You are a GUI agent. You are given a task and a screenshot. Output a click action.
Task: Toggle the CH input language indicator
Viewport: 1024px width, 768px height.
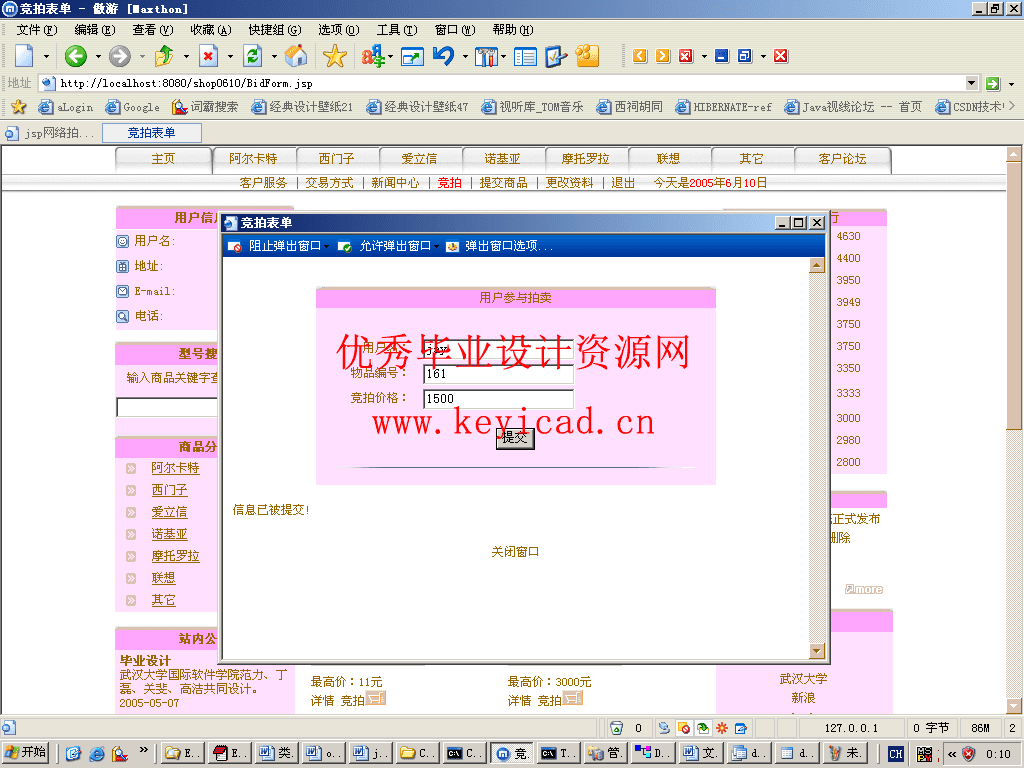tap(896, 753)
